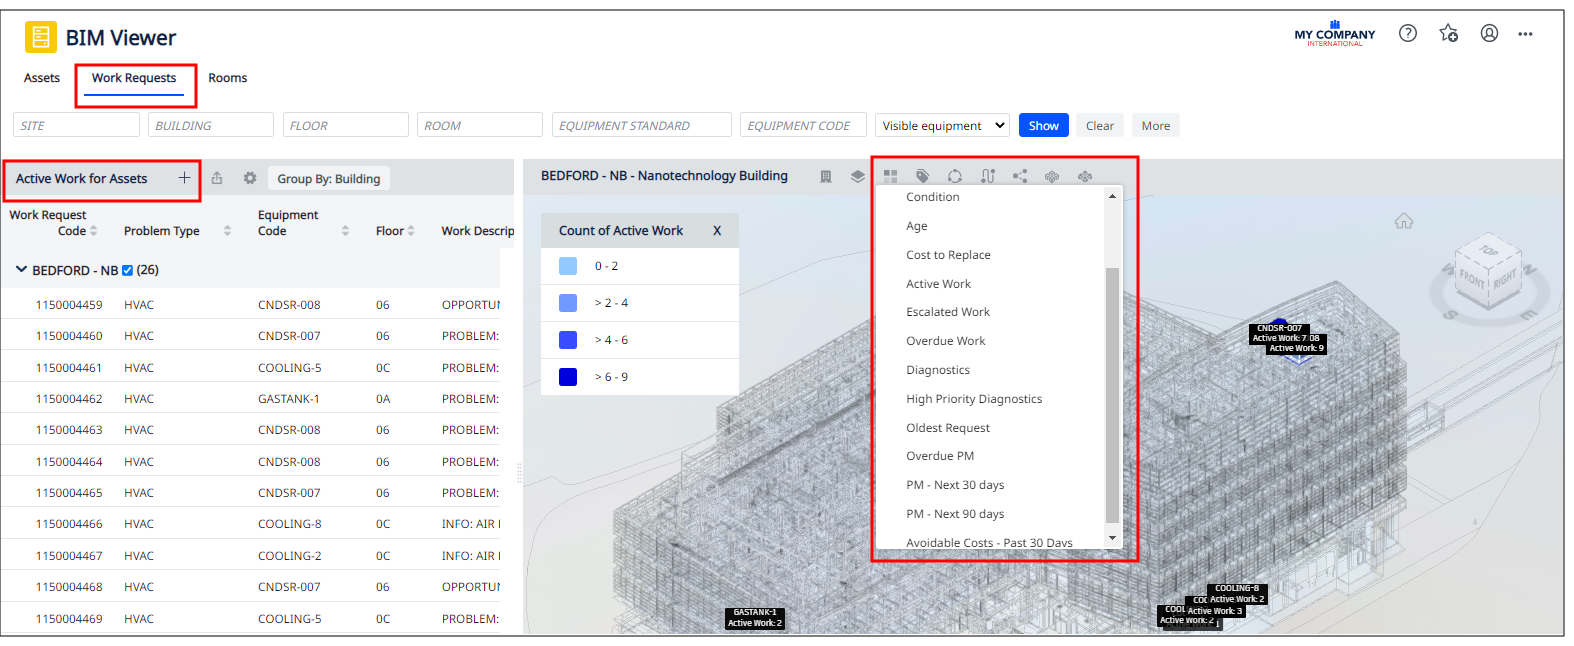Uncheck the BEDFORD - NB checkbox
1574x646 pixels.
click(x=127, y=271)
